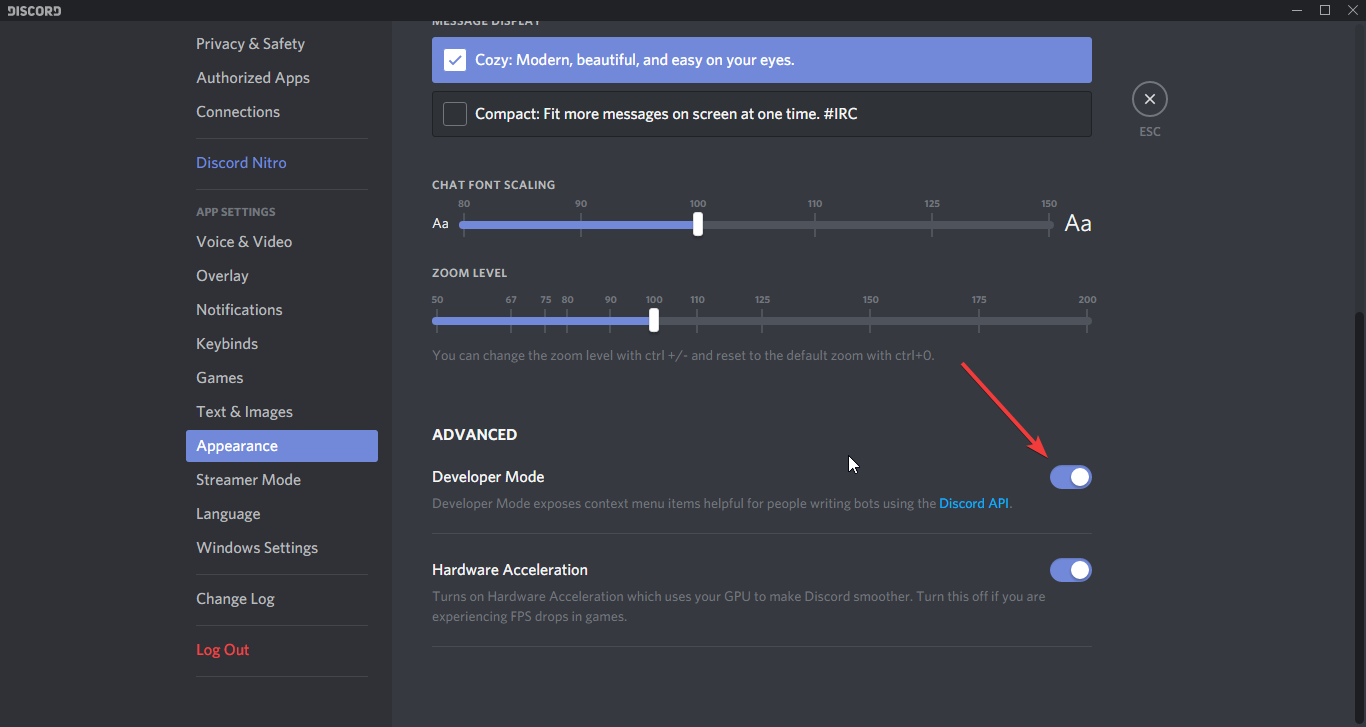This screenshot has width=1366, height=727.
Task: Open Keybinds settings
Action: (x=227, y=343)
